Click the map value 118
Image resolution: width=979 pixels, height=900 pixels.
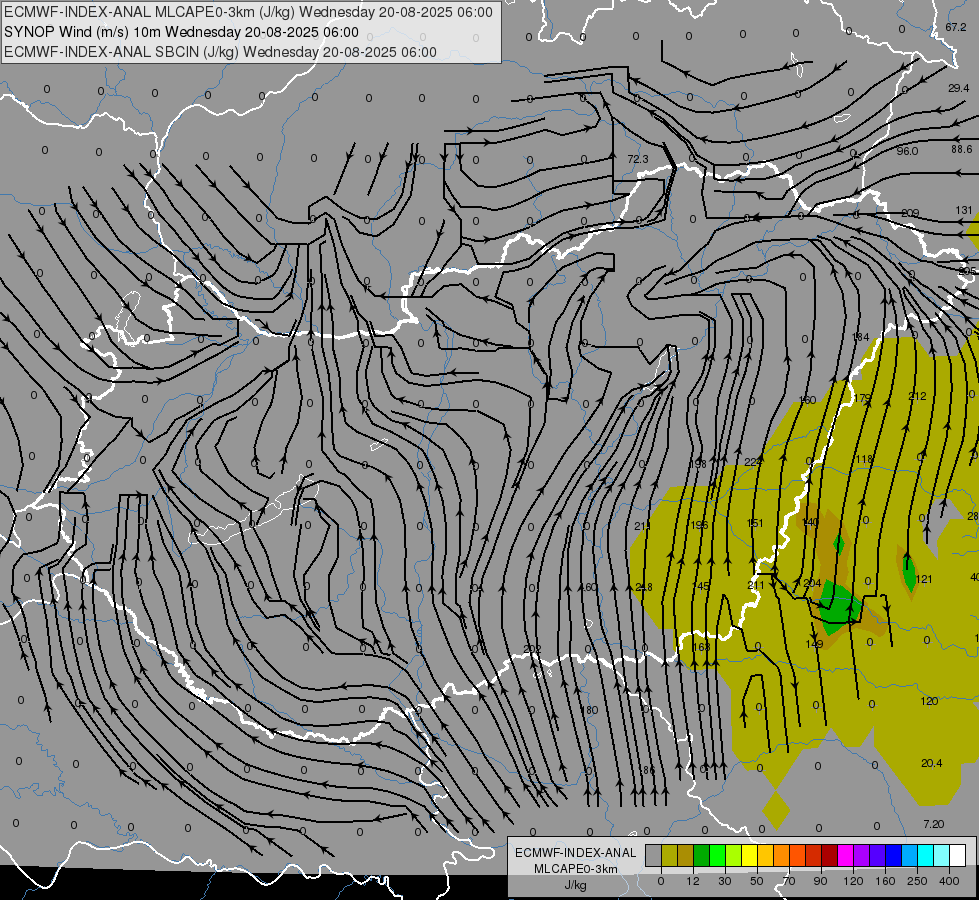click(864, 460)
